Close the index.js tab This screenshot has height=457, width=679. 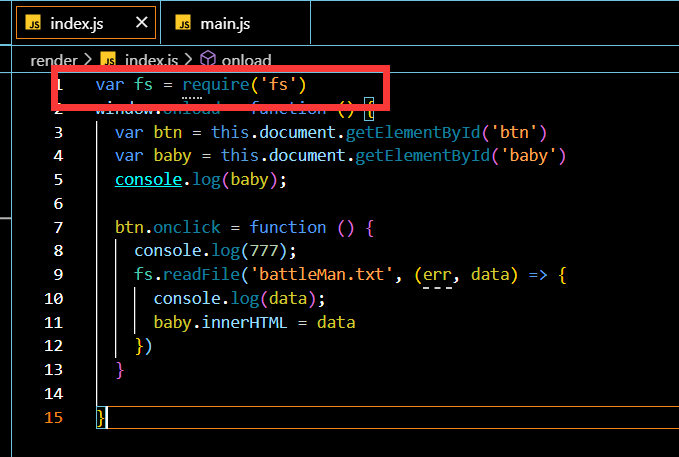pos(142,23)
